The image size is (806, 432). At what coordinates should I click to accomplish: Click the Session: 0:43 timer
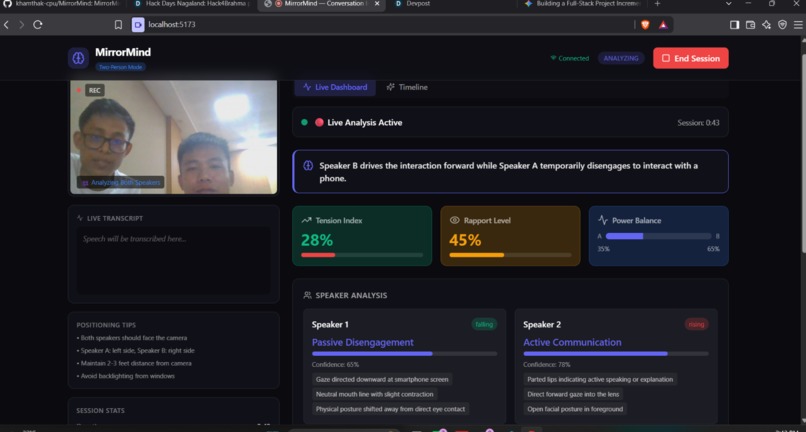pos(698,122)
